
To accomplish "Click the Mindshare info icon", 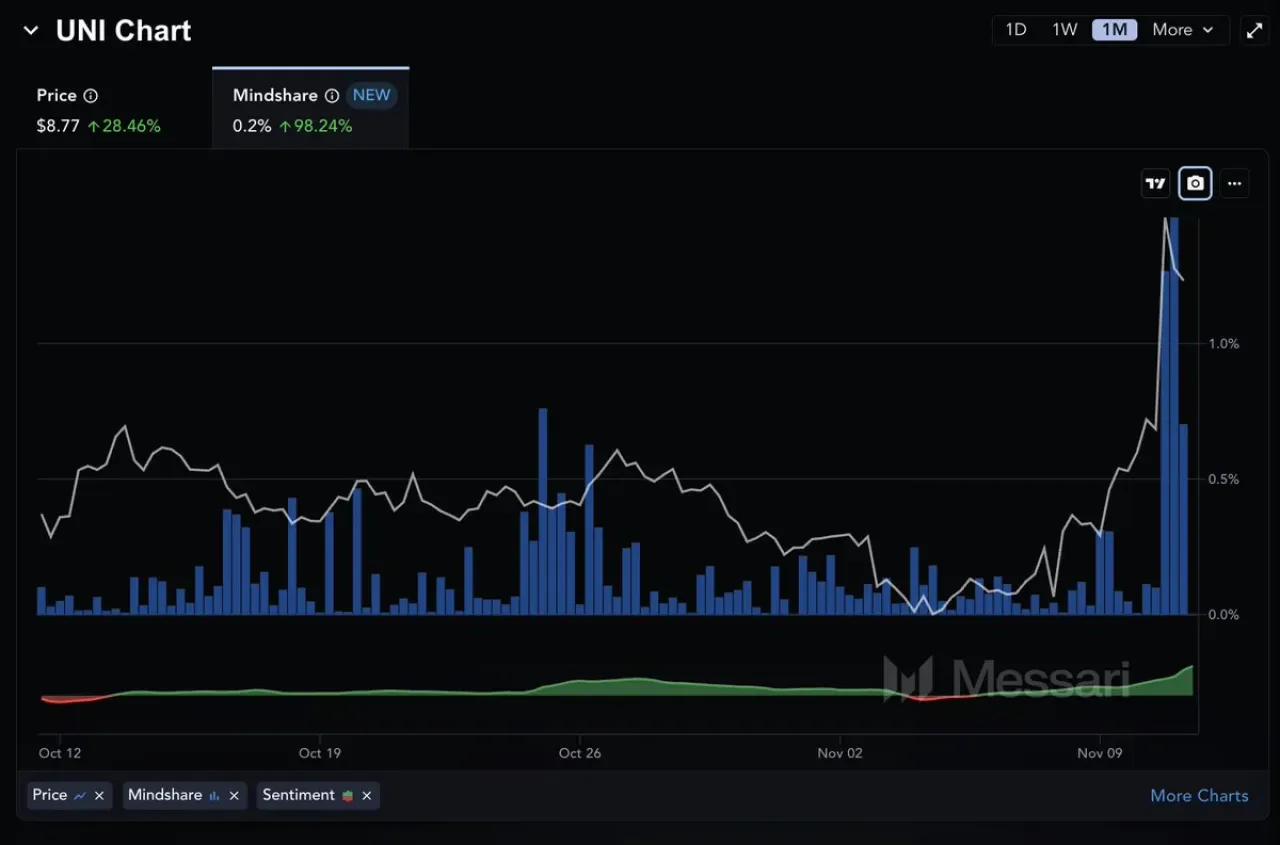I will coord(332,96).
